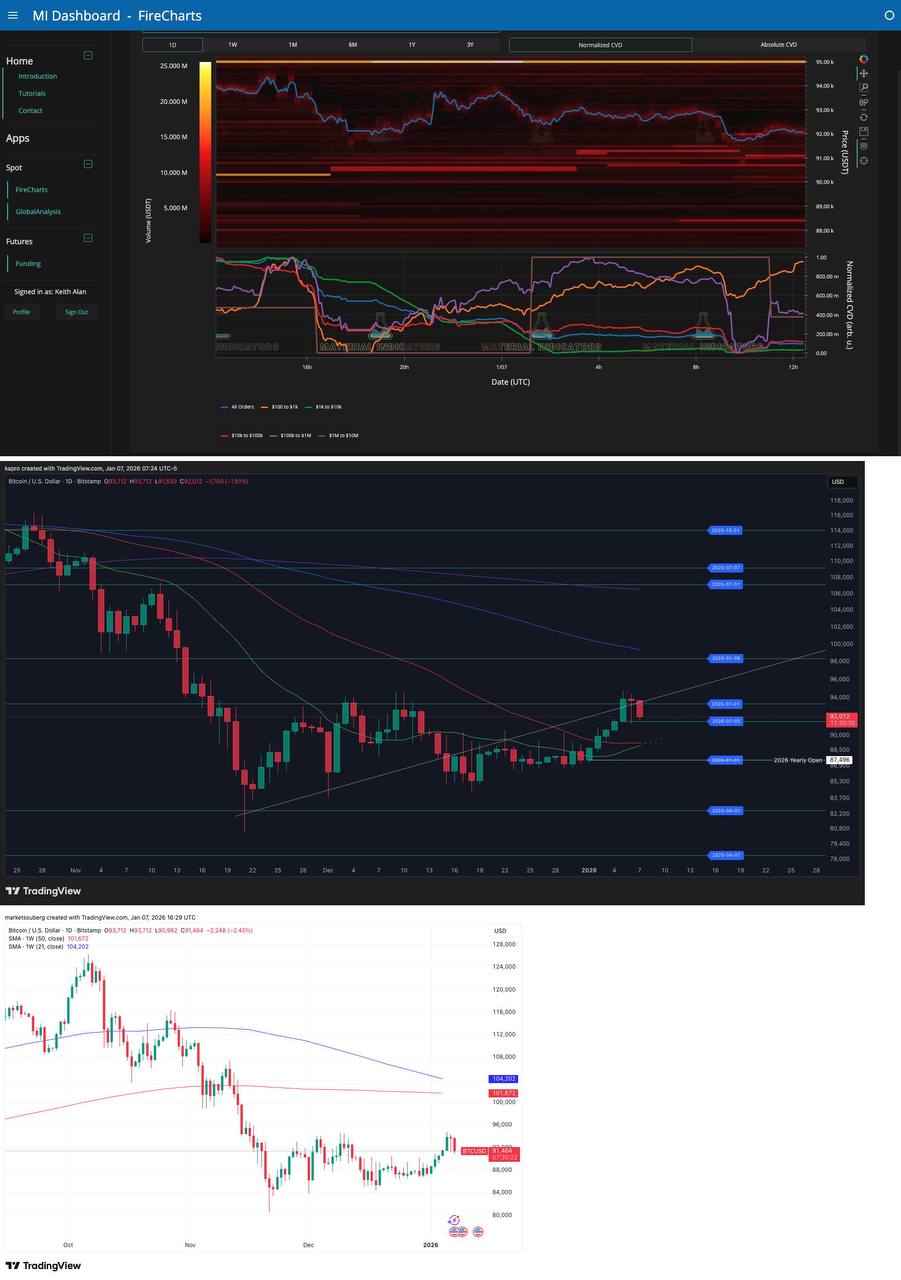
Task: Click the volume heatmap color bar
Action: click(x=205, y=152)
